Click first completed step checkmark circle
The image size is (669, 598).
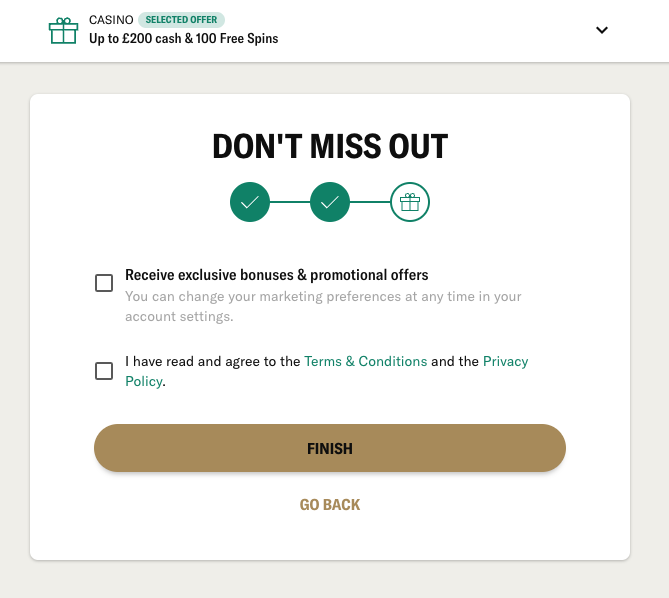pos(250,202)
